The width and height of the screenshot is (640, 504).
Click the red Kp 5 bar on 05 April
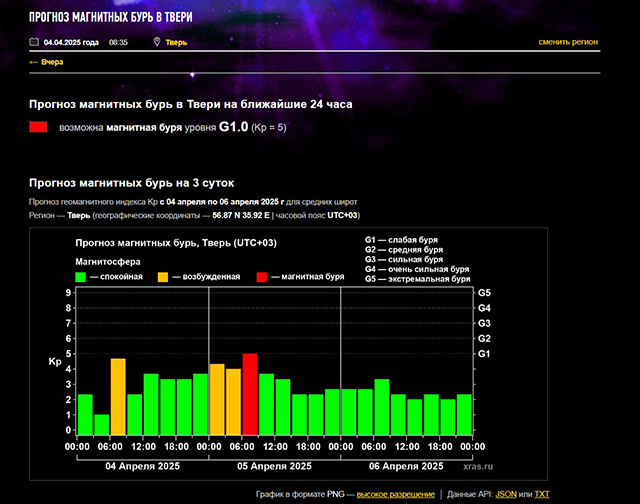(x=250, y=394)
